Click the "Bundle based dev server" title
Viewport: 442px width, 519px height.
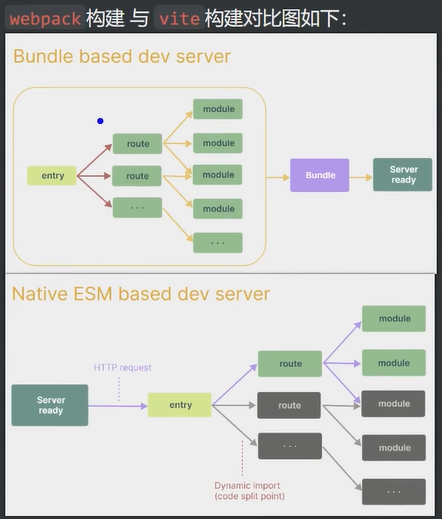pos(122,56)
